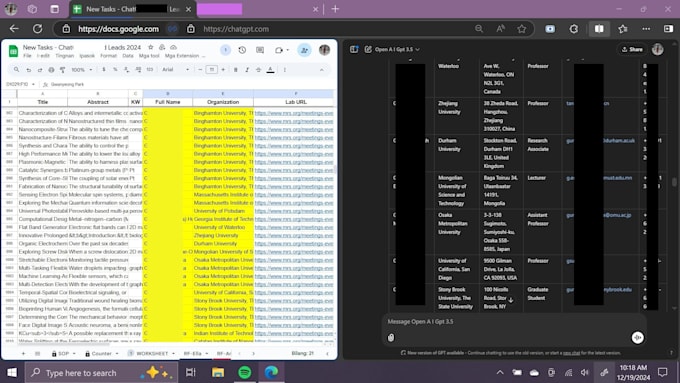Toggle the ChatGPT sidebar panel icon
The image size is (680, 383).
click(x=354, y=49)
